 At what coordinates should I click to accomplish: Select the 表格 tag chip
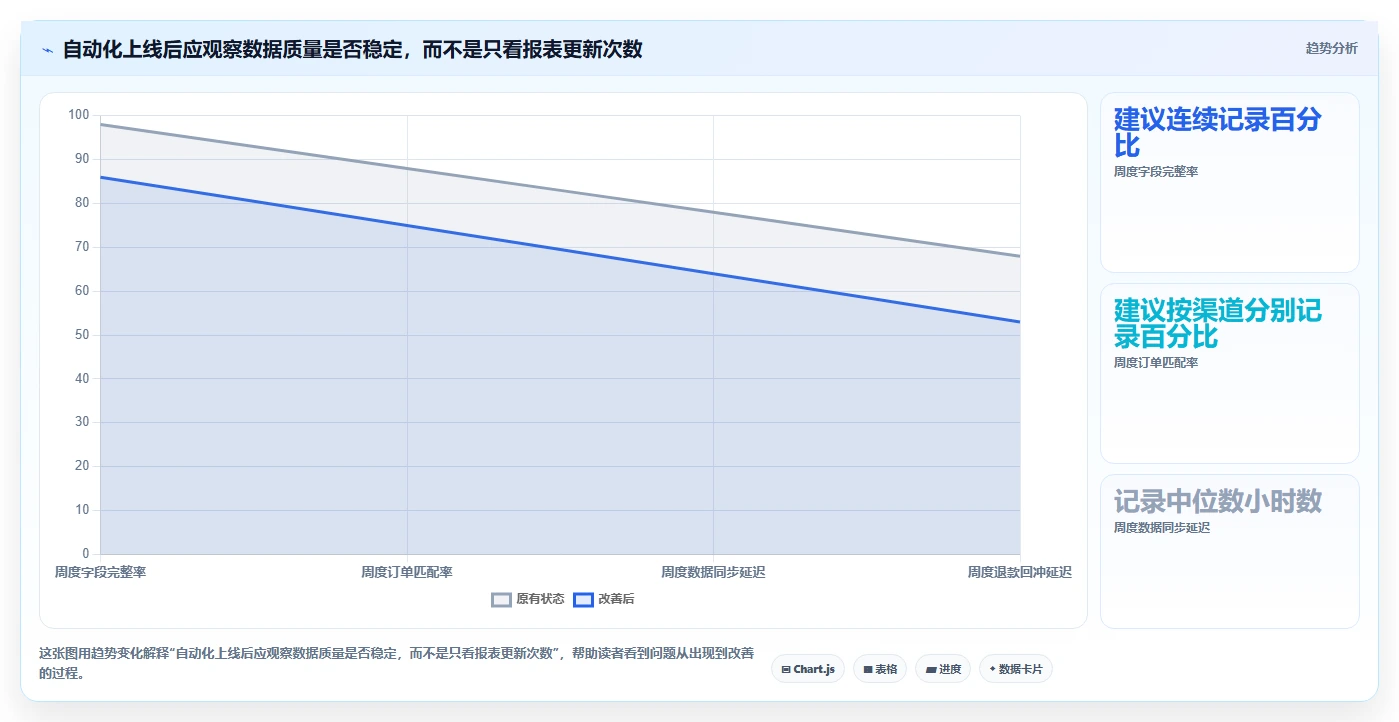tap(880, 669)
